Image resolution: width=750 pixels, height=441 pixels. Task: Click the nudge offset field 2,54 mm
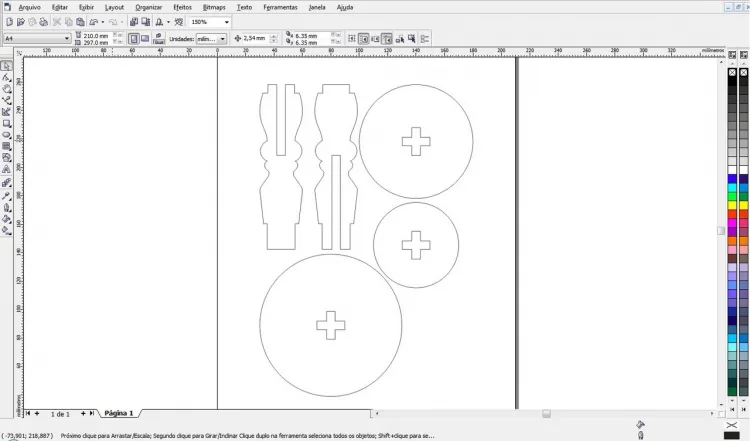pos(256,38)
